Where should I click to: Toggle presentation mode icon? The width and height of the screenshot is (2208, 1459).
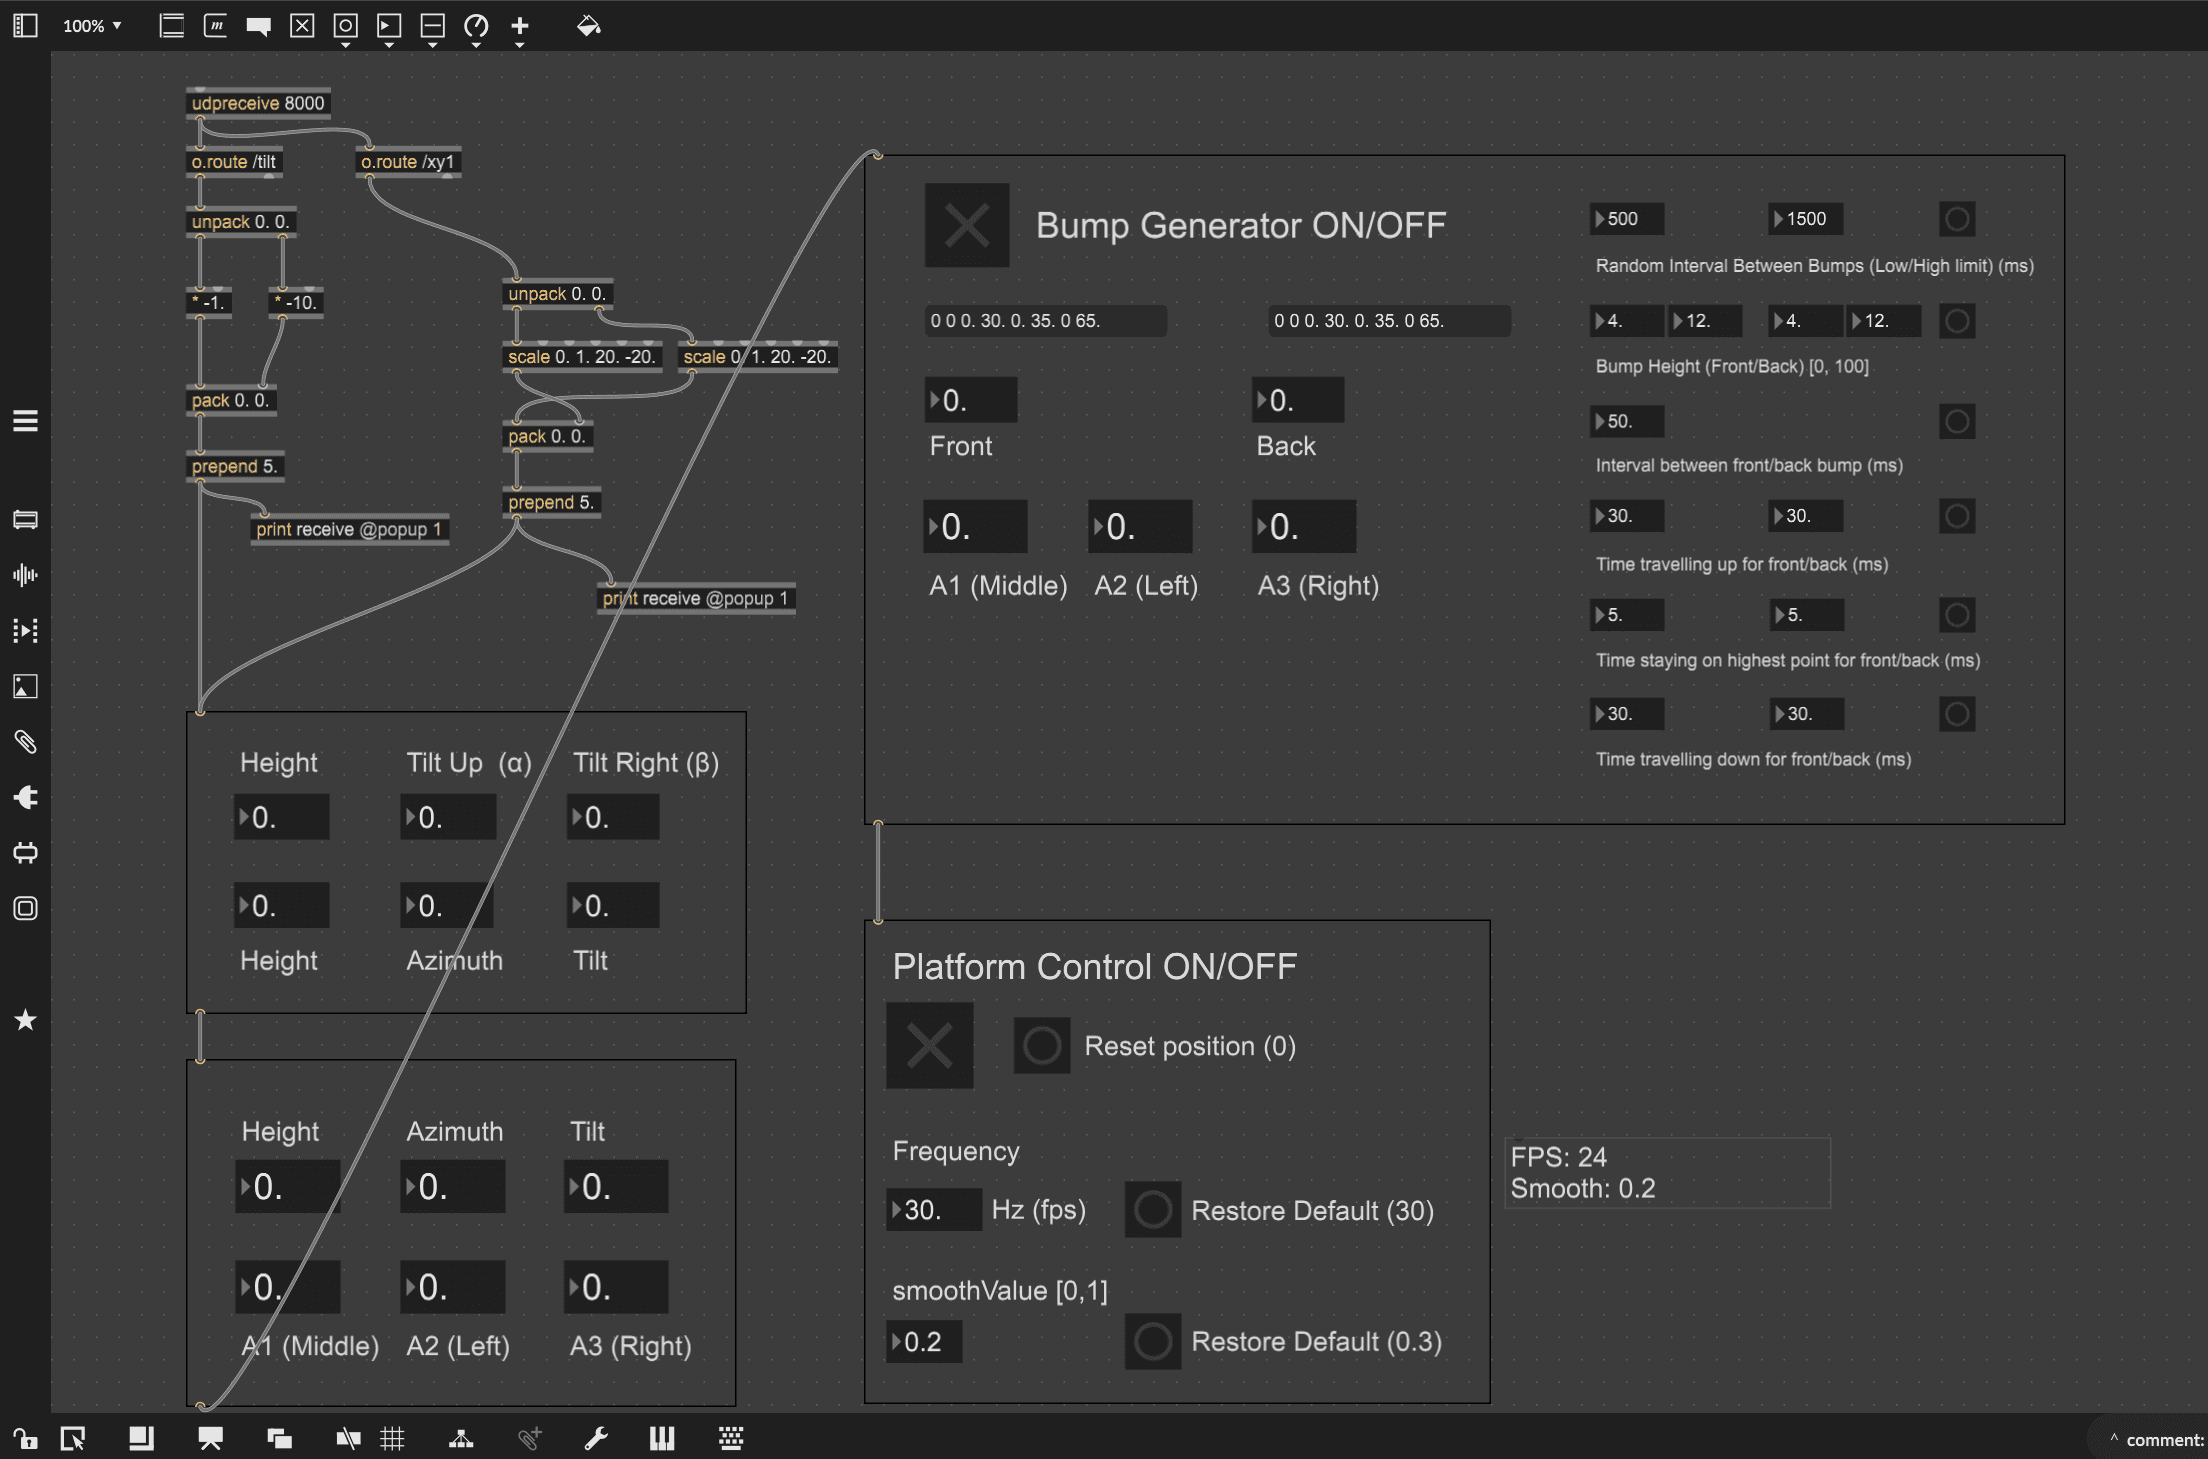[x=210, y=1439]
